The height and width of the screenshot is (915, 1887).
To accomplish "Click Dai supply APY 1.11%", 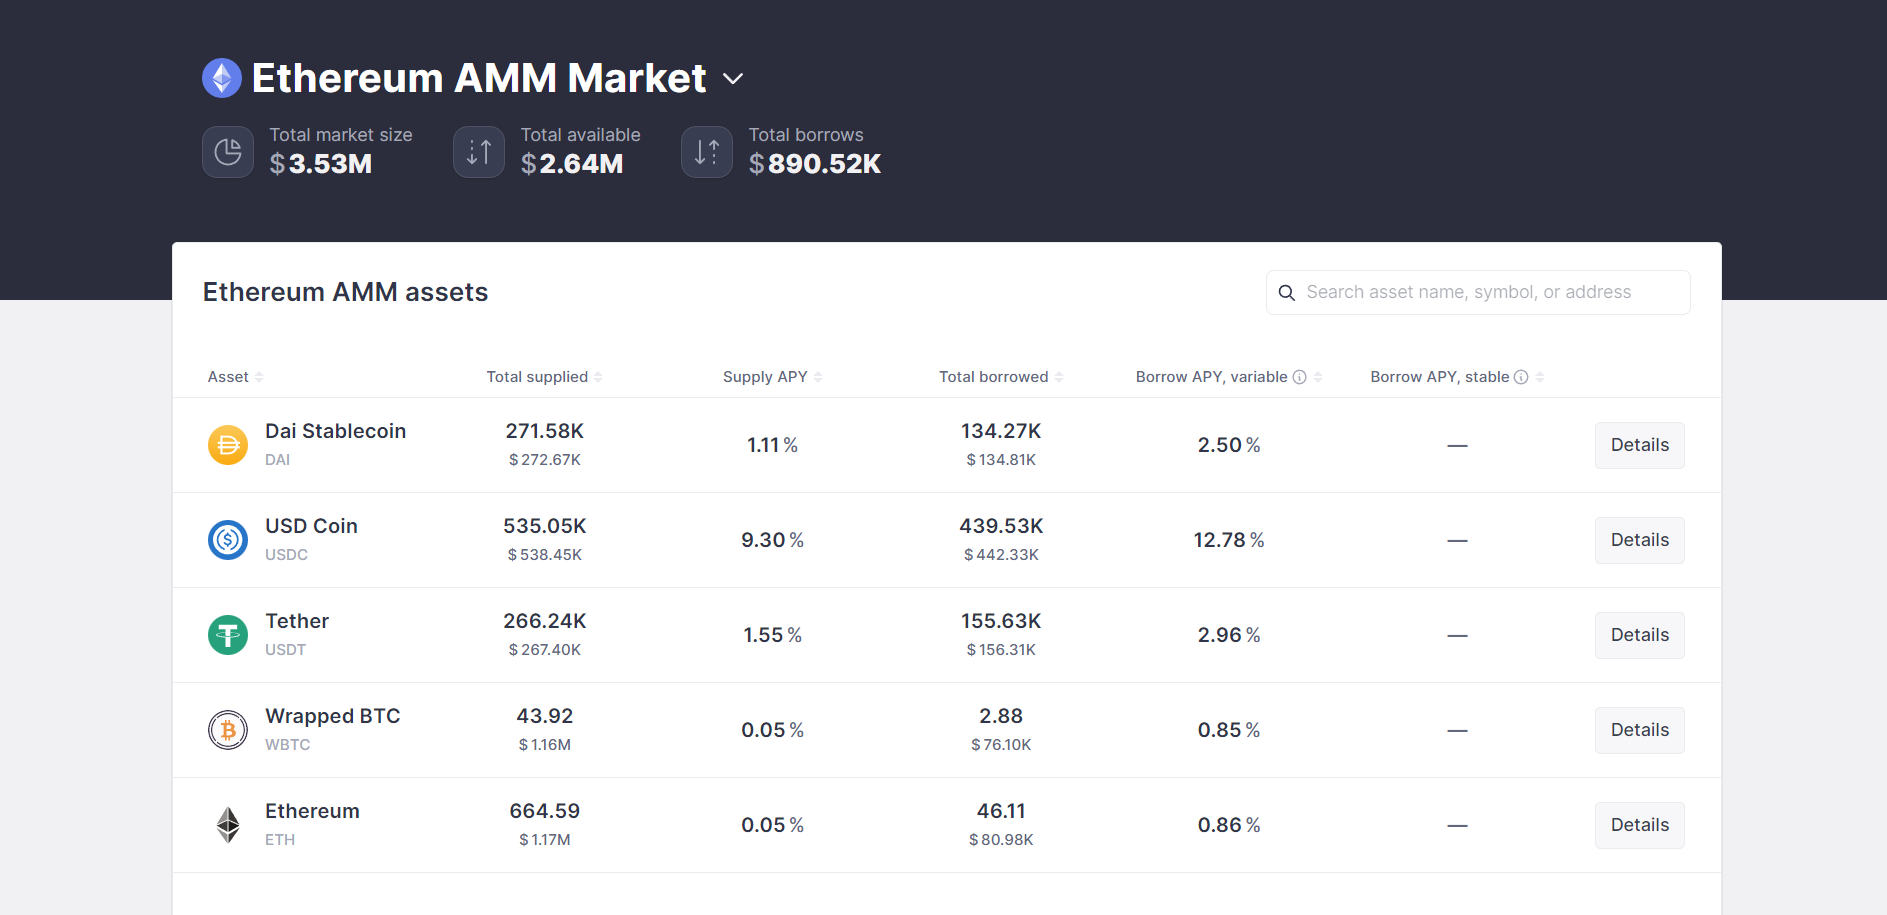I will click(772, 445).
